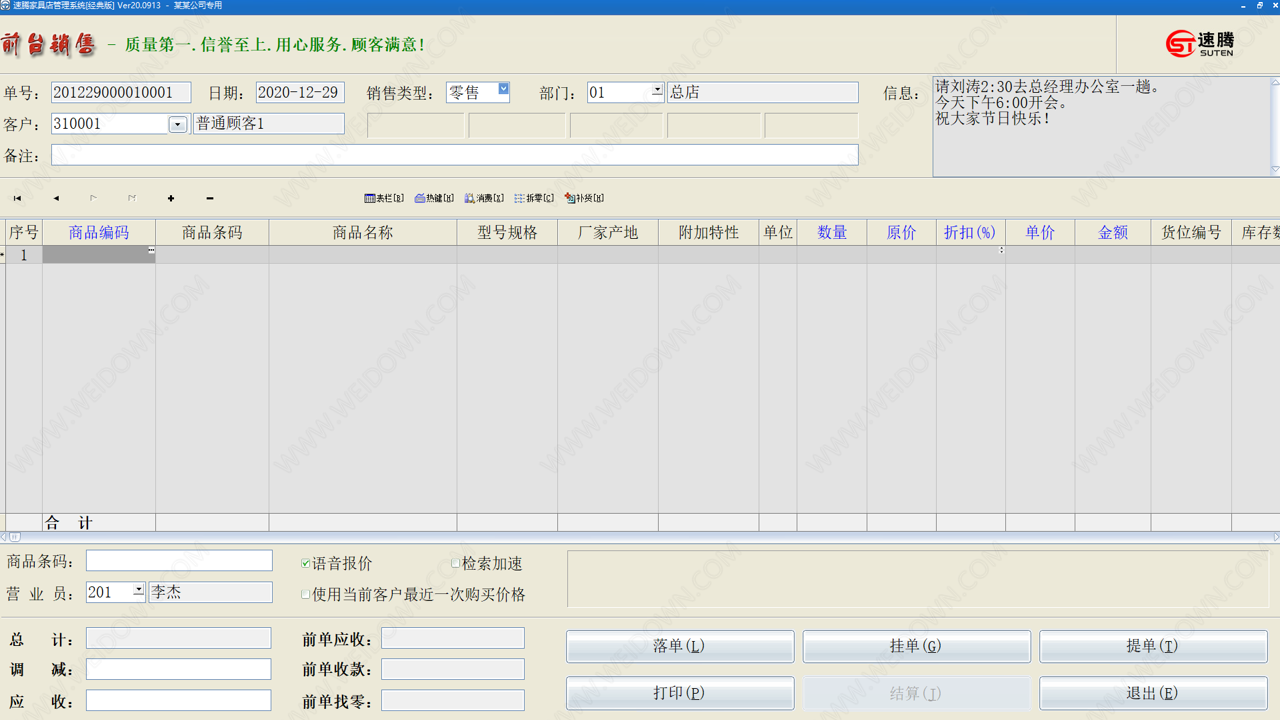Expand 部门 dropdown list
This screenshot has width=1280, height=720.
point(657,90)
